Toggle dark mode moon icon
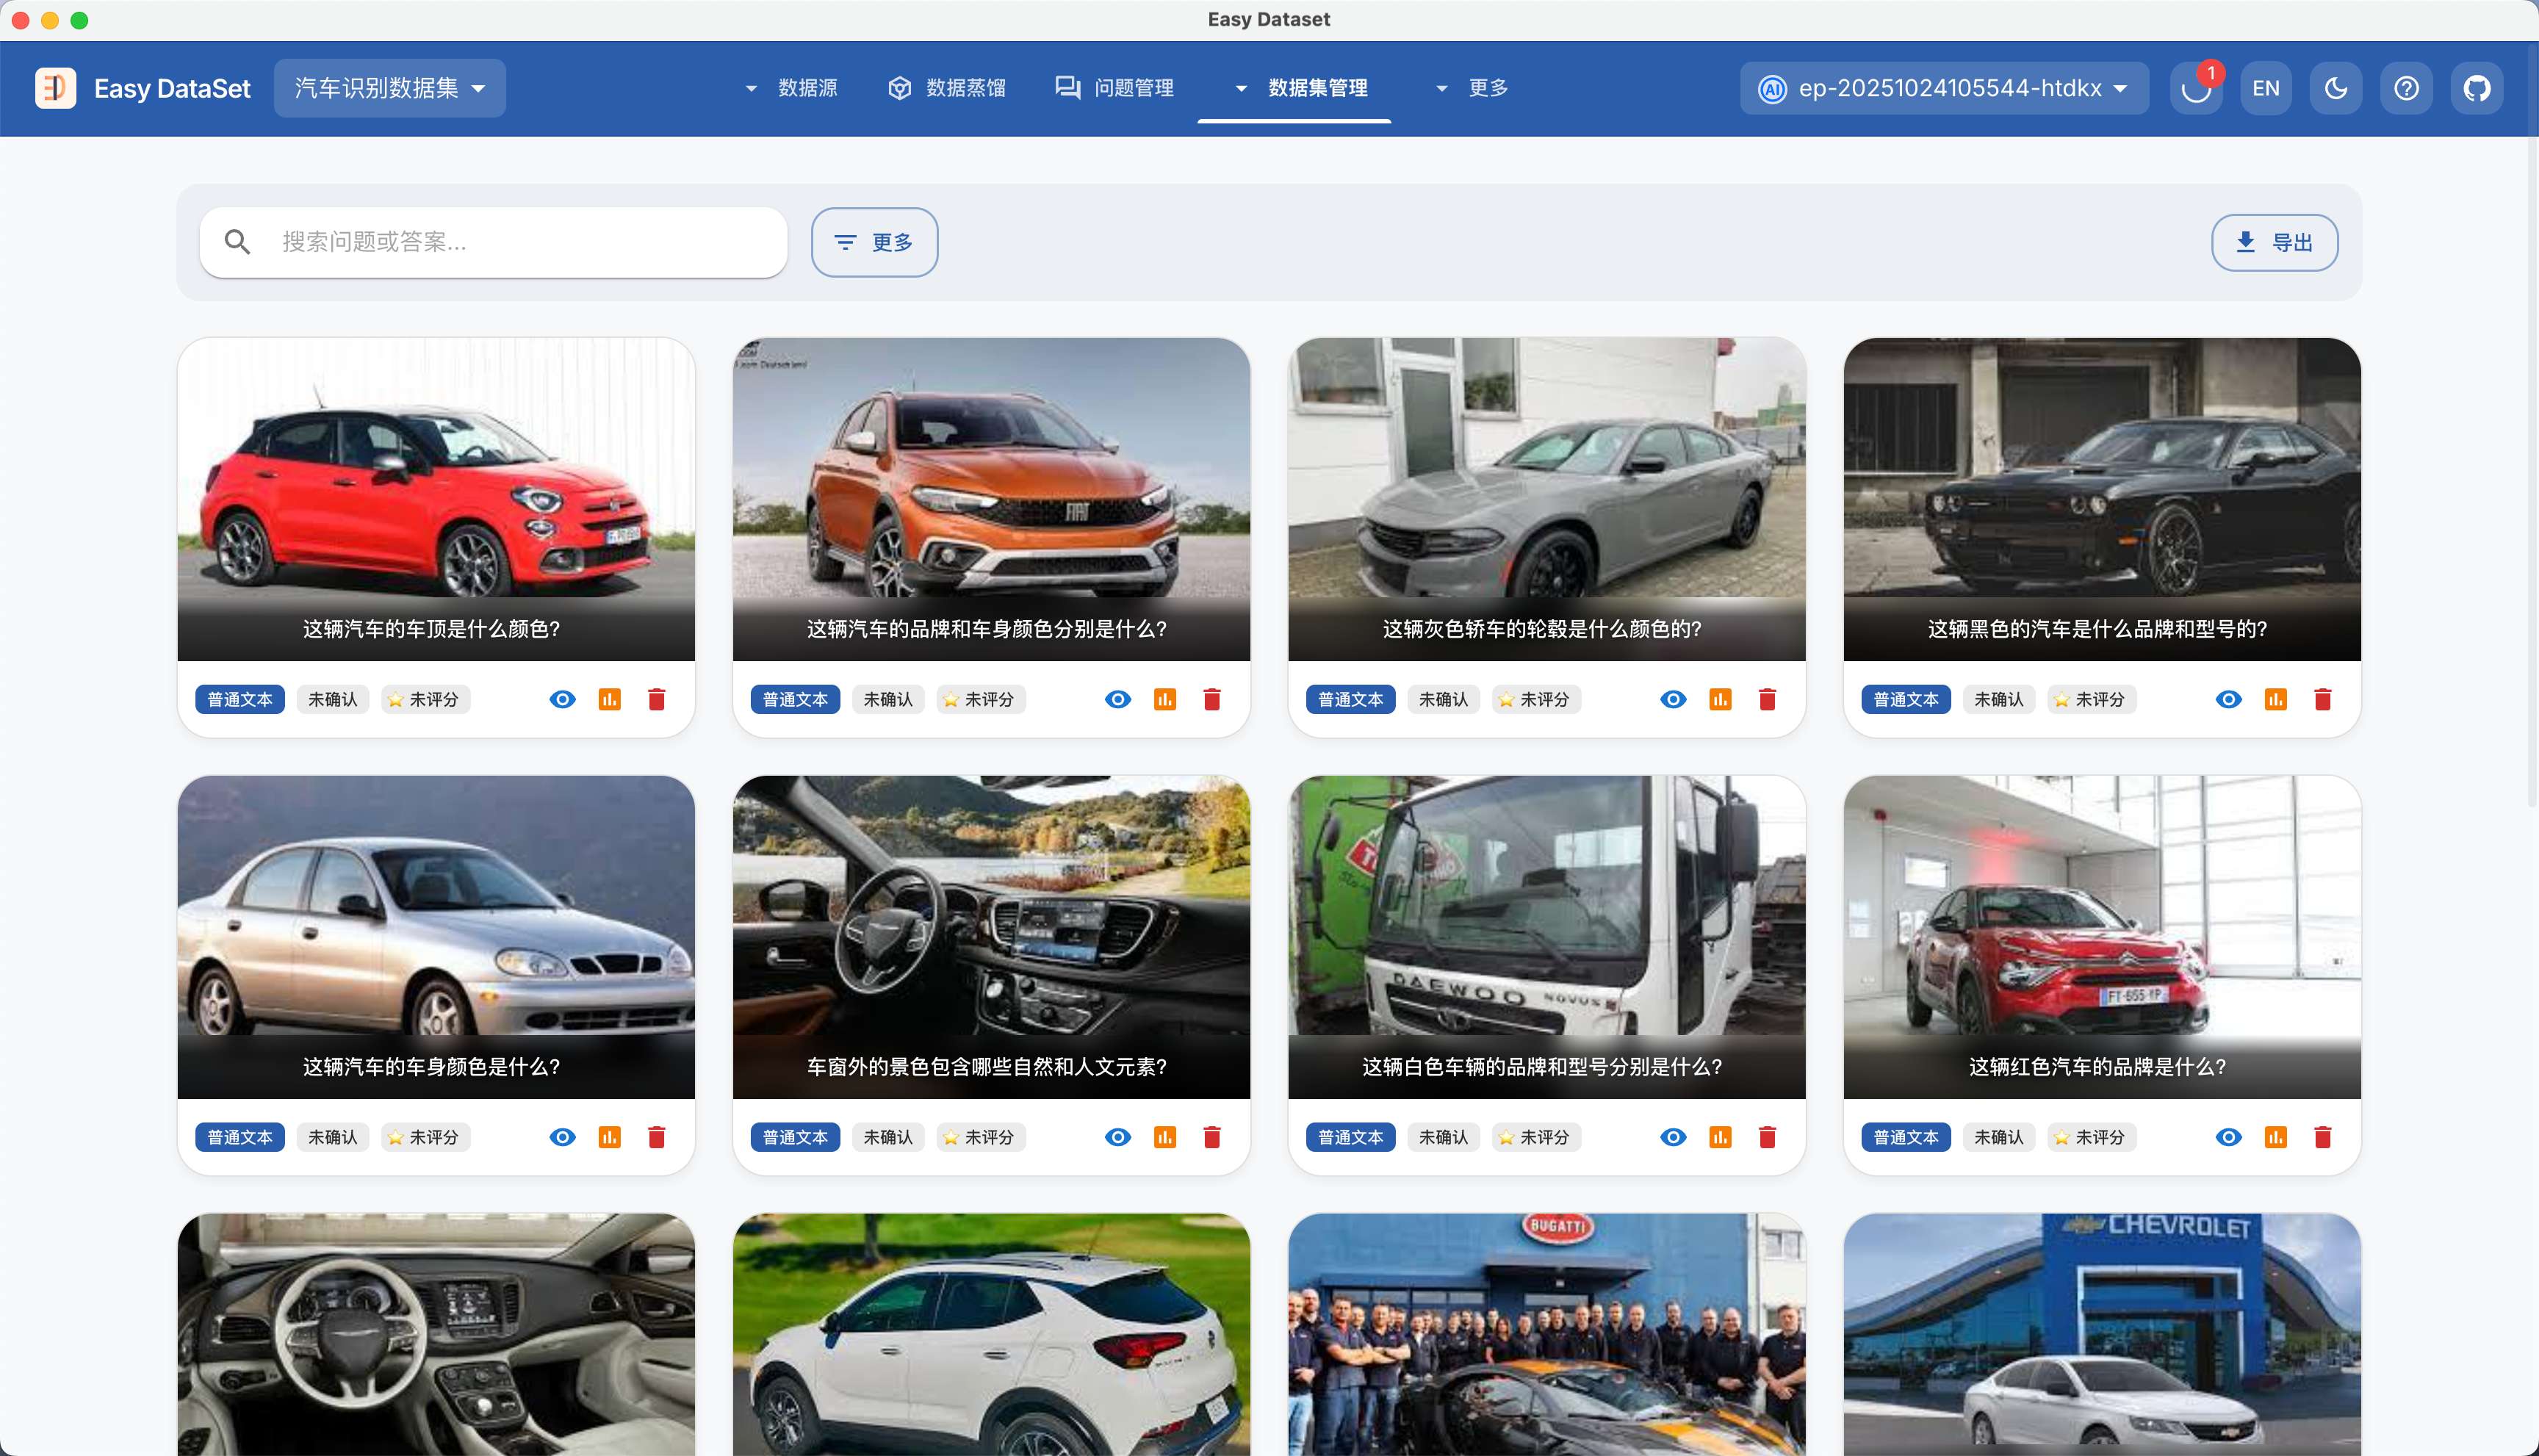The image size is (2539, 1456). point(2336,88)
